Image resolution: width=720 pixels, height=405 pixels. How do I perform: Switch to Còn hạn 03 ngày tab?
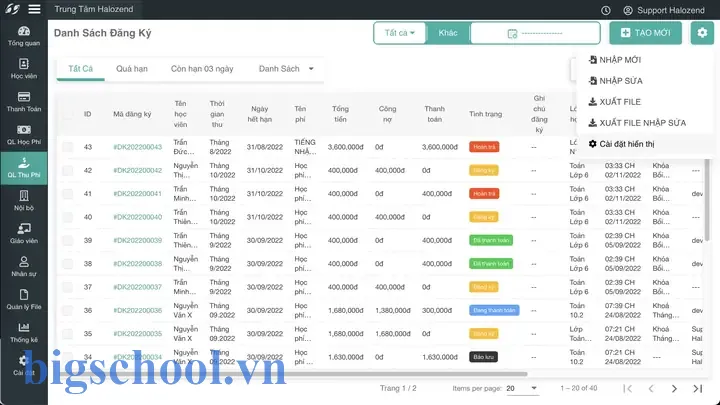(x=202, y=69)
